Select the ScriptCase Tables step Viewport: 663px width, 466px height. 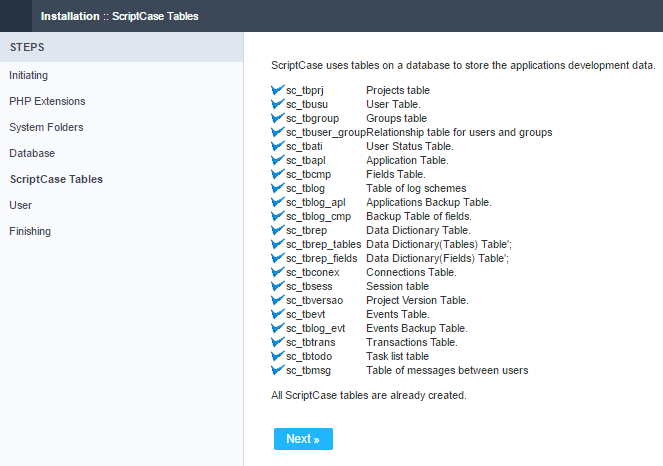[56, 180]
